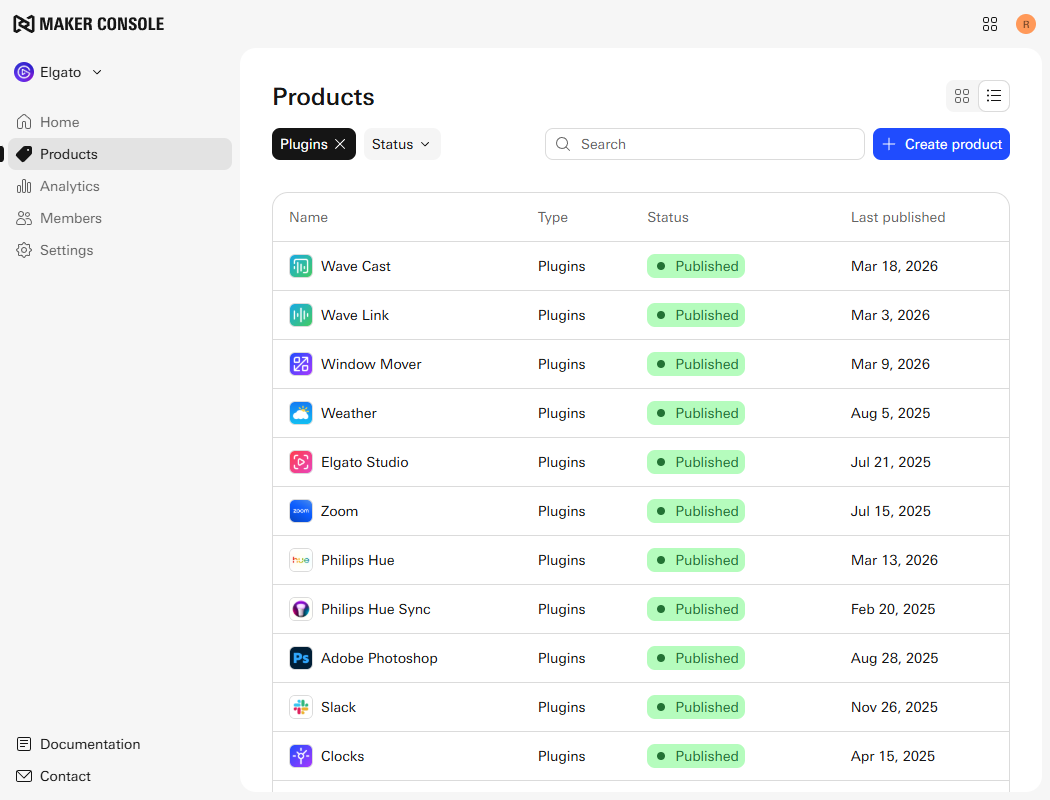Screen dimensions: 1050x800
Task: Click the Weather plugin icon
Action: (x=301, y=413)
